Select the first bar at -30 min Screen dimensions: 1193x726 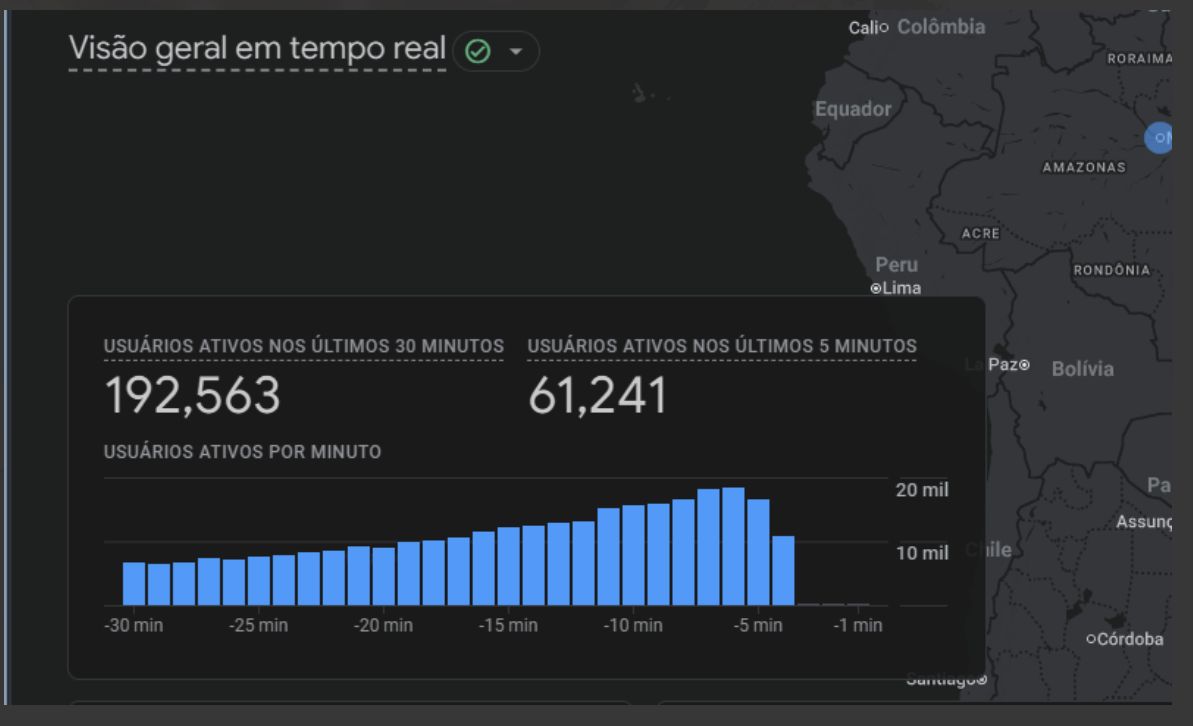coord(134,583)
